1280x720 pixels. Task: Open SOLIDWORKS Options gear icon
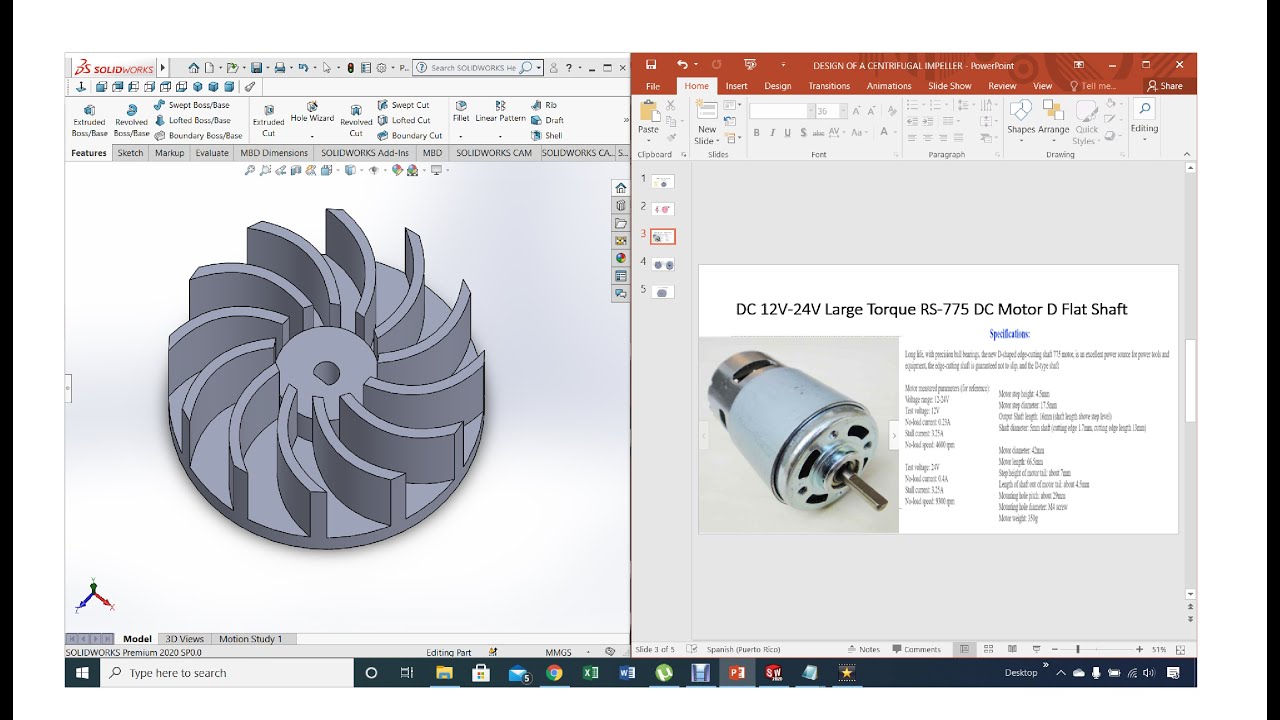(381, 68)
